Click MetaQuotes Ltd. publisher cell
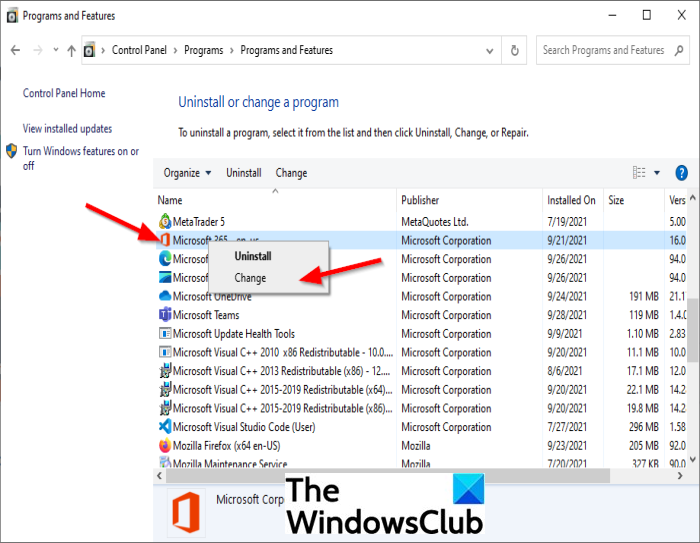 point(435,221)
